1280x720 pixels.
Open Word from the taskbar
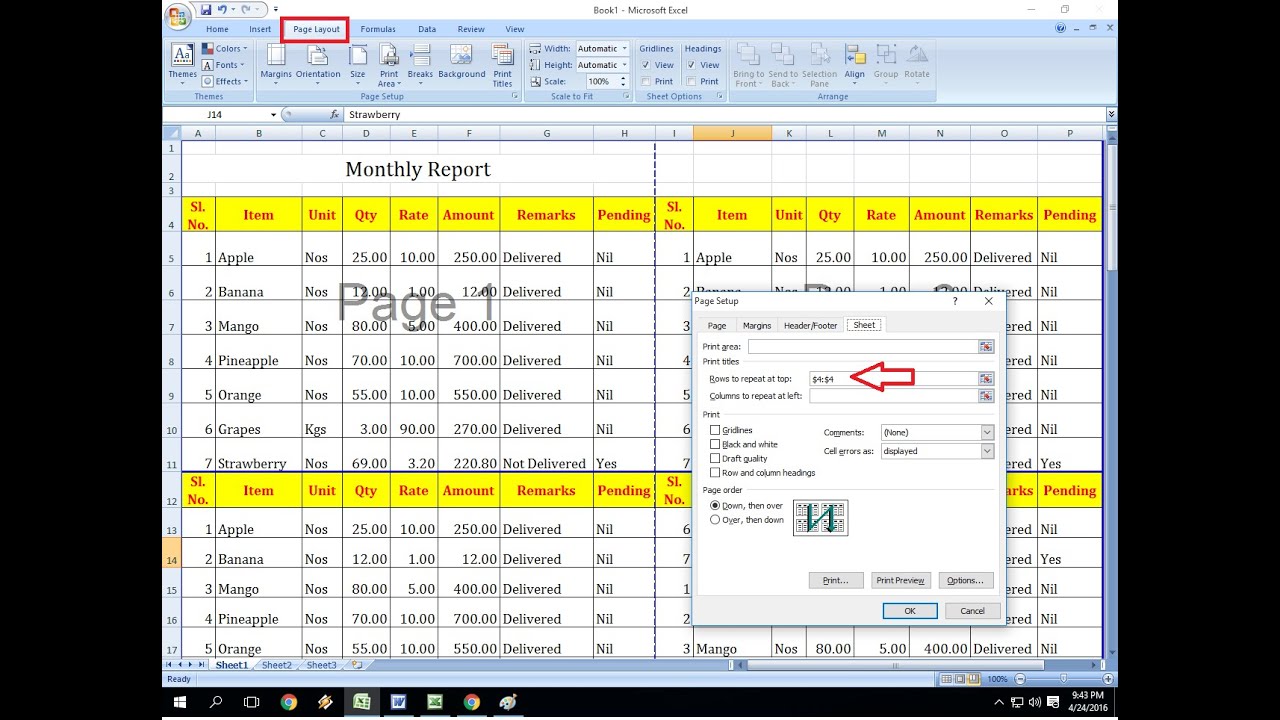coord(398,702)
